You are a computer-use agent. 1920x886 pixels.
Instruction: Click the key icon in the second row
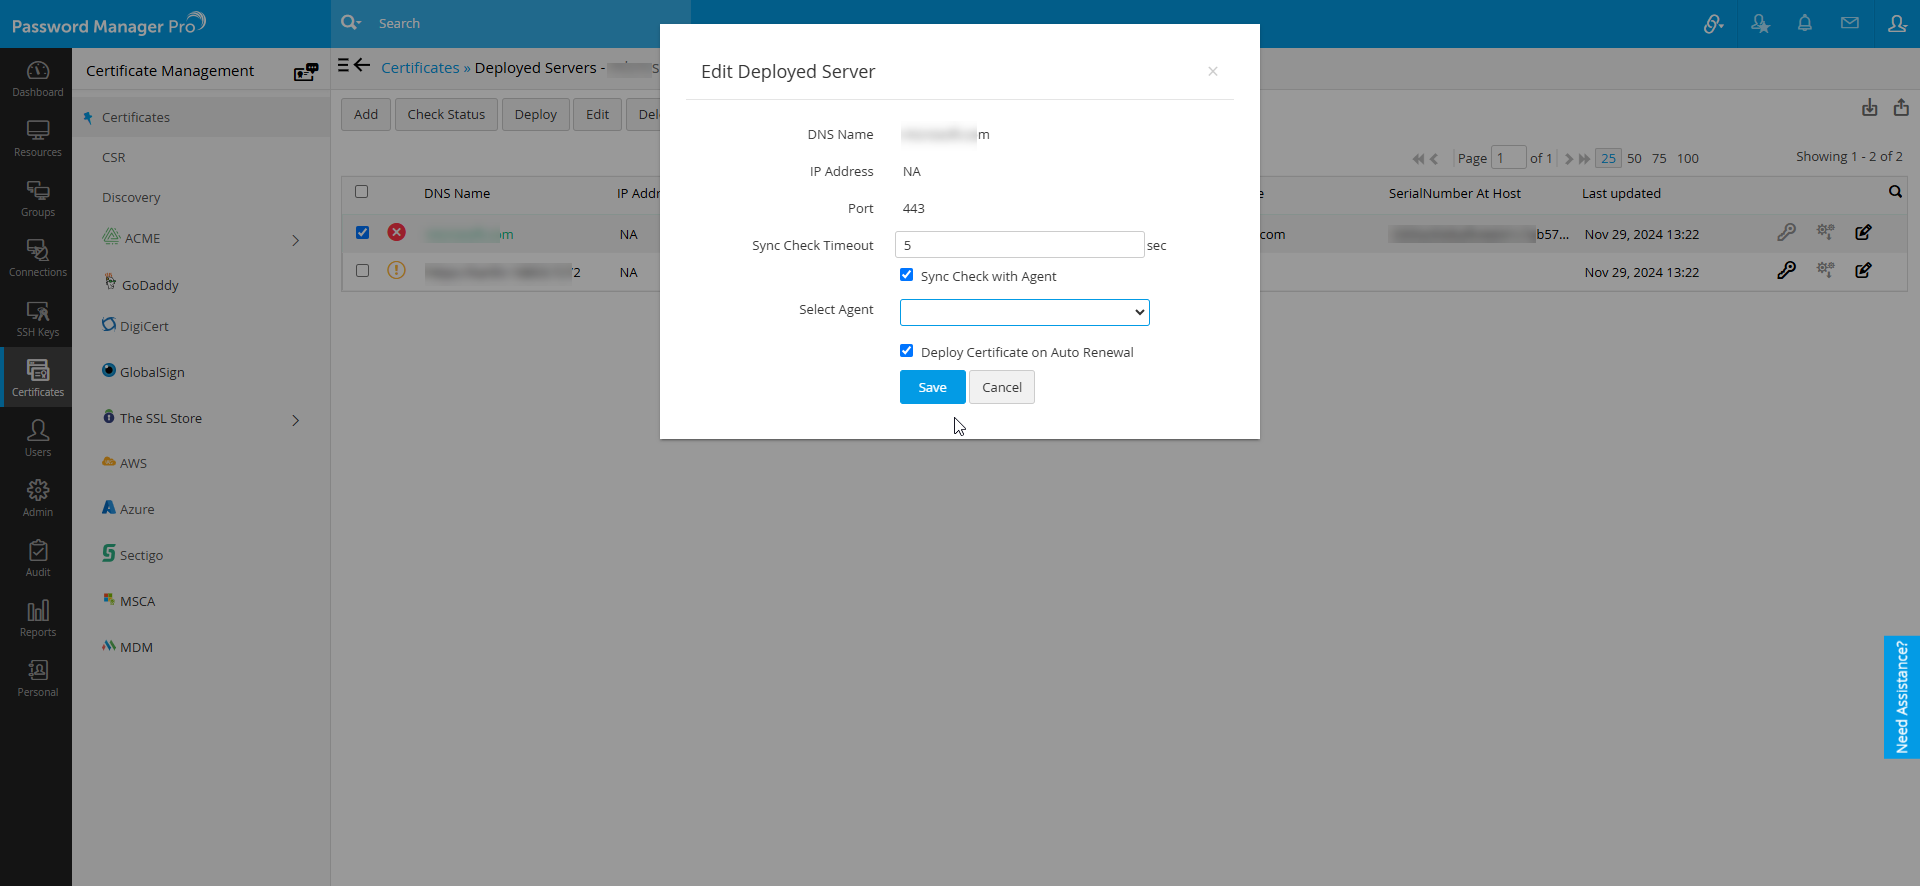coord(1786,270)
